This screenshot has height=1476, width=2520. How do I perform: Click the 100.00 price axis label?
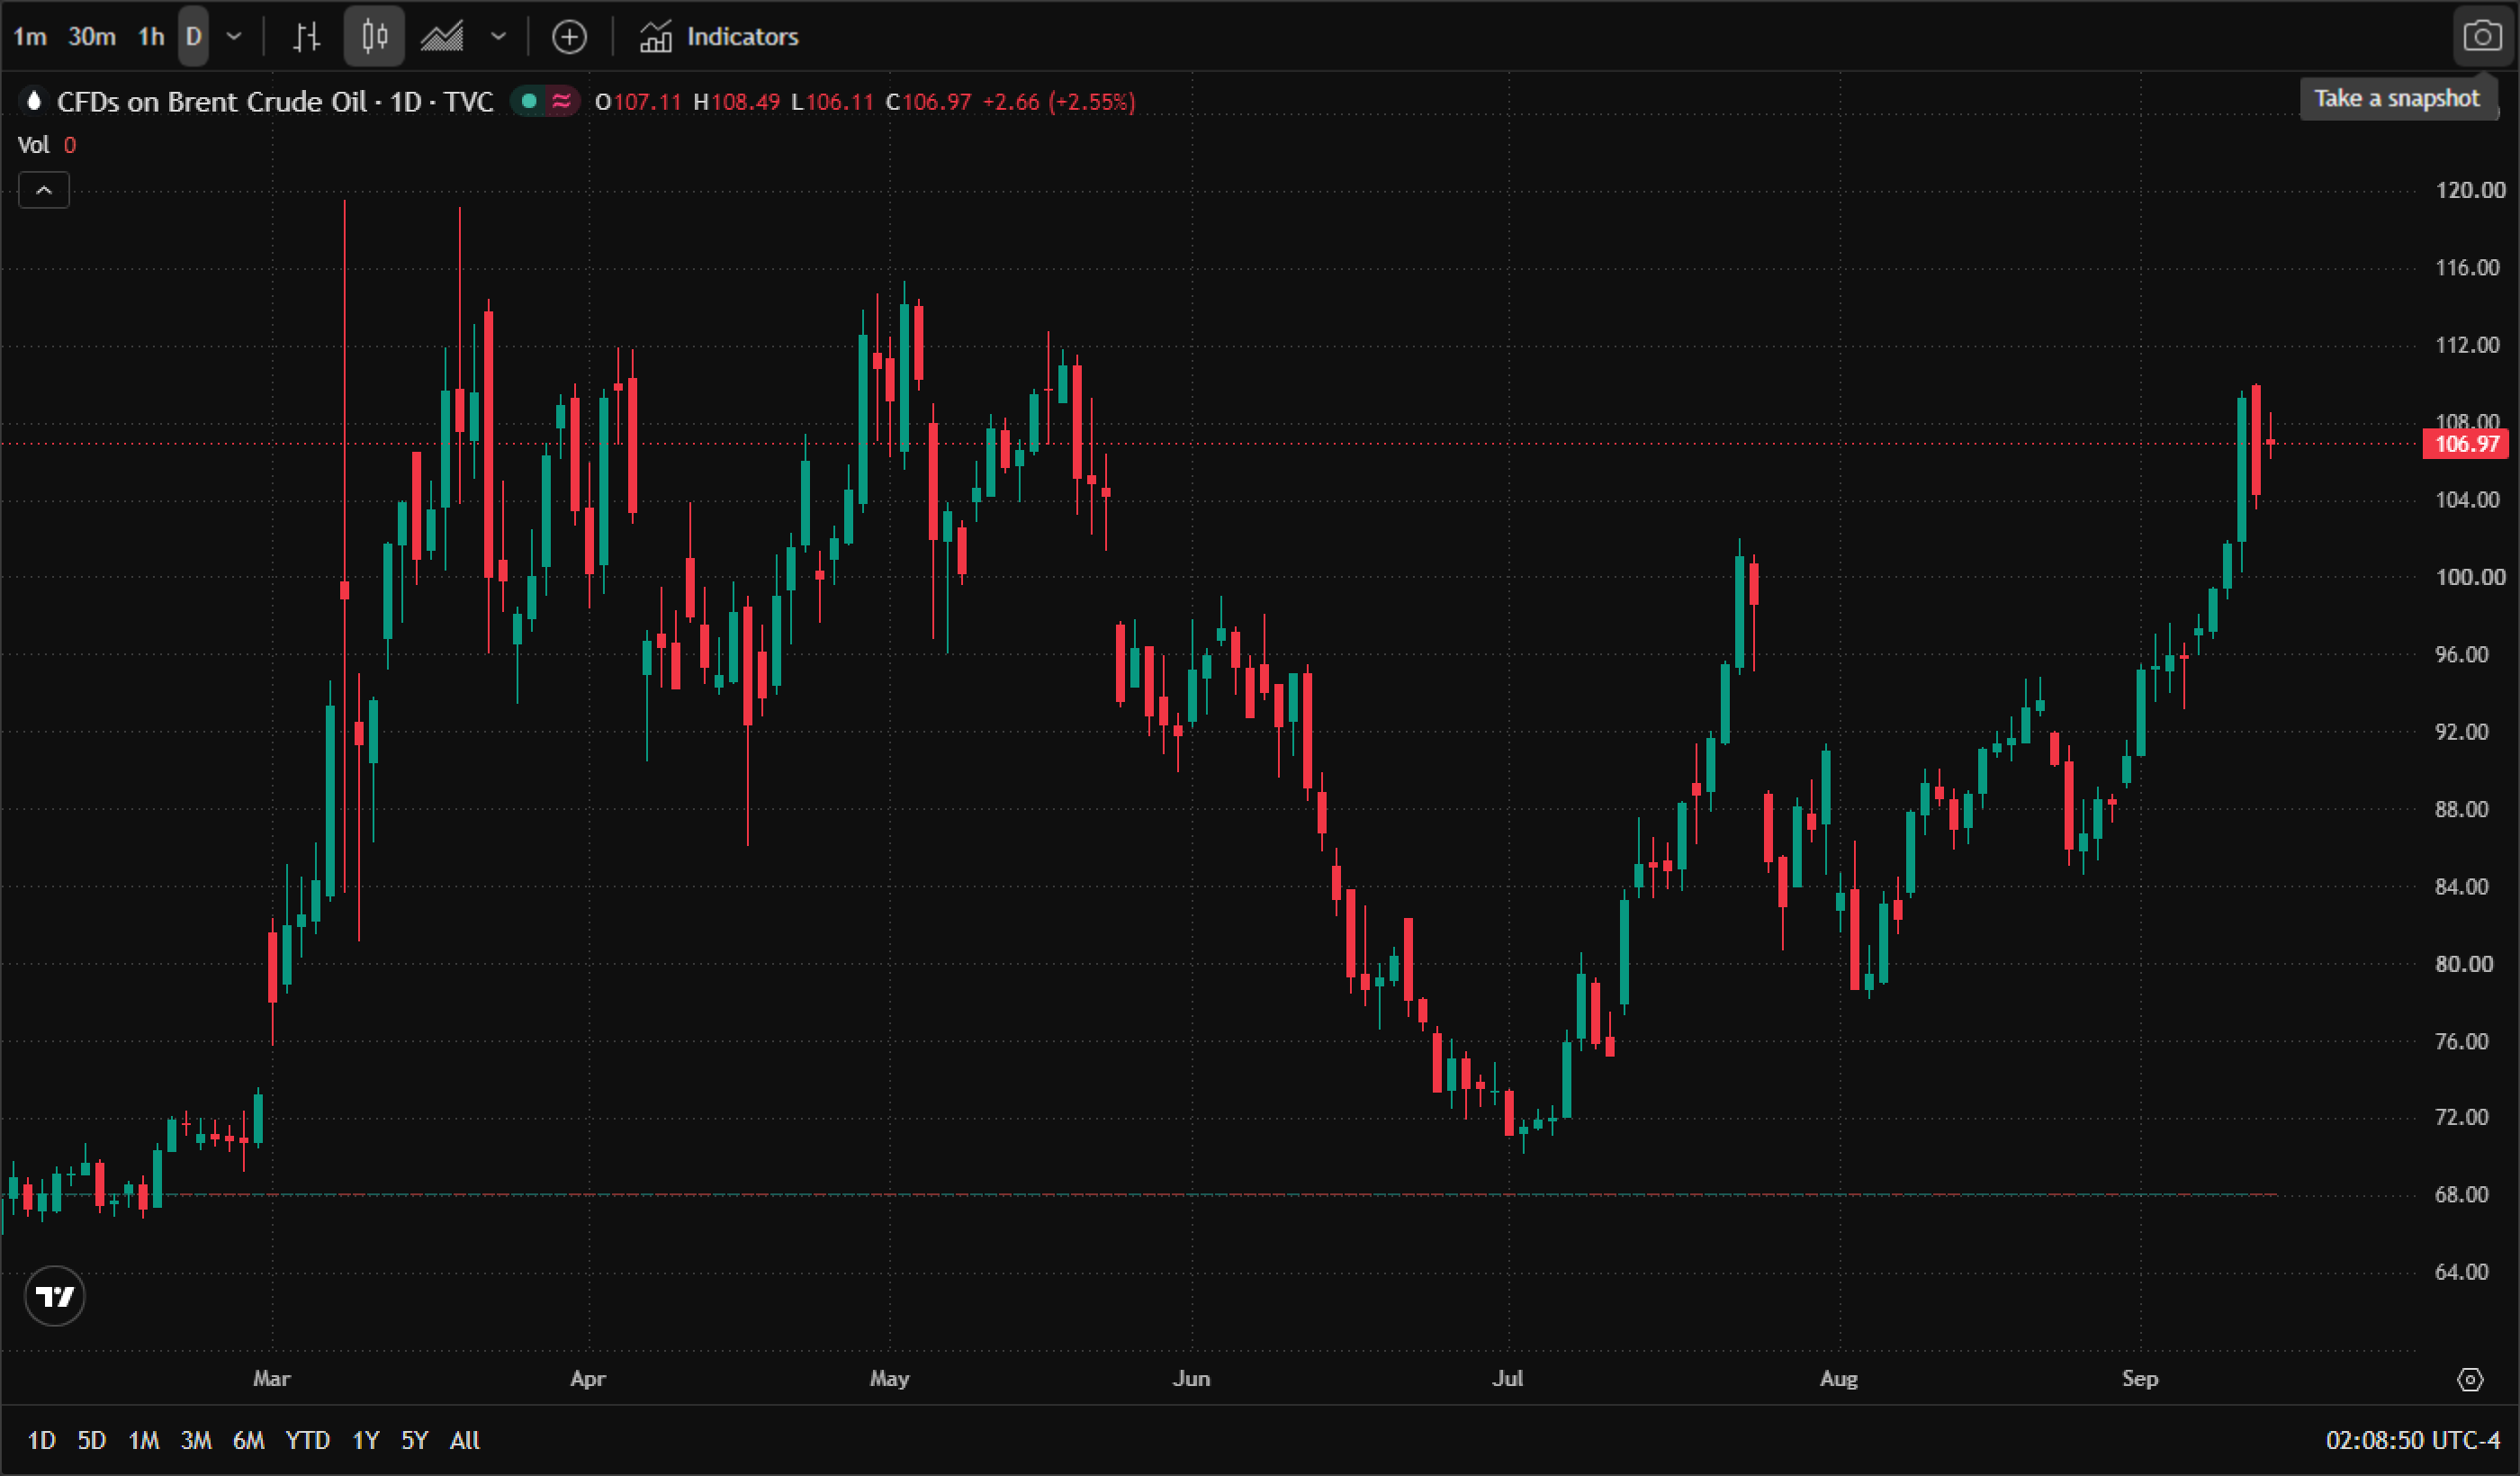(2470, 577)
